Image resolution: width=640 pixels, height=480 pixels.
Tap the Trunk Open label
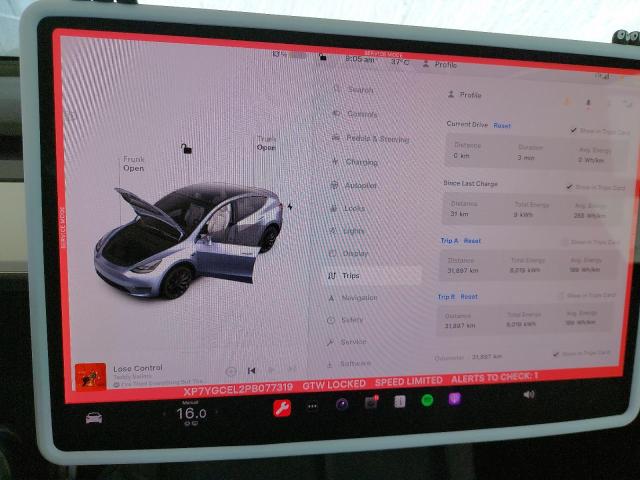266,144
